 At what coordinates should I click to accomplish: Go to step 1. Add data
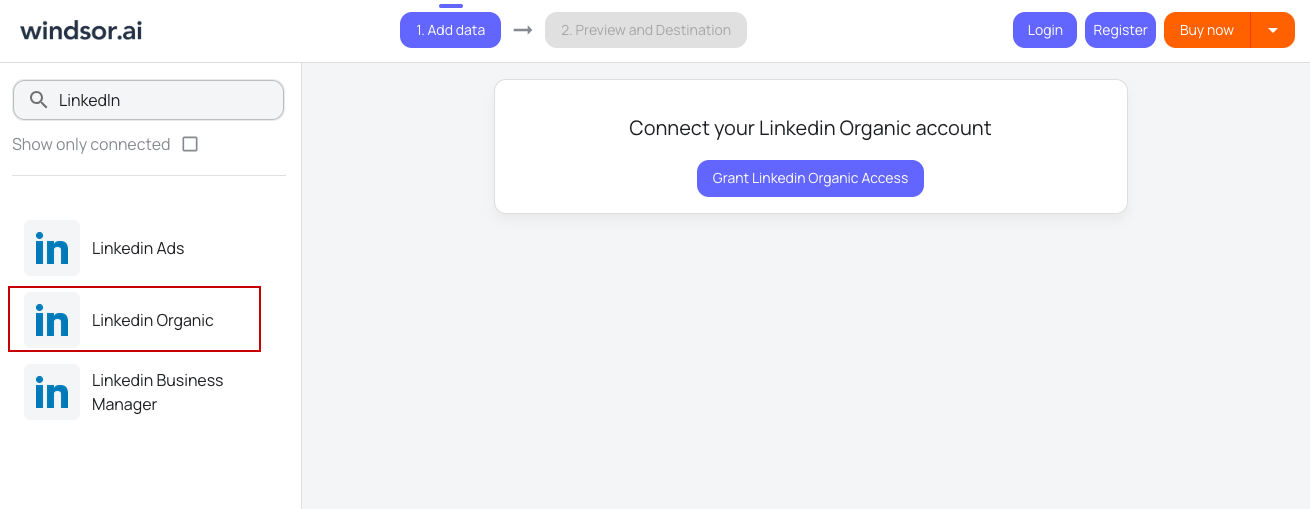click(450, 30)
